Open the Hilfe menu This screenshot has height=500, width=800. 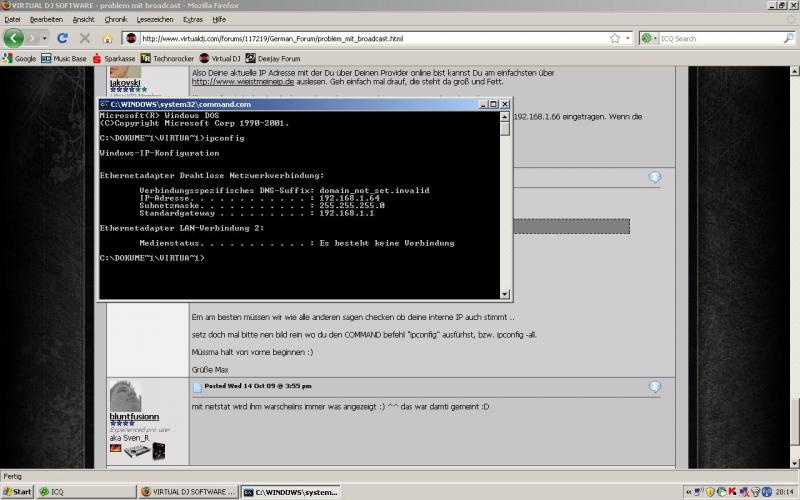pos(219,19)
